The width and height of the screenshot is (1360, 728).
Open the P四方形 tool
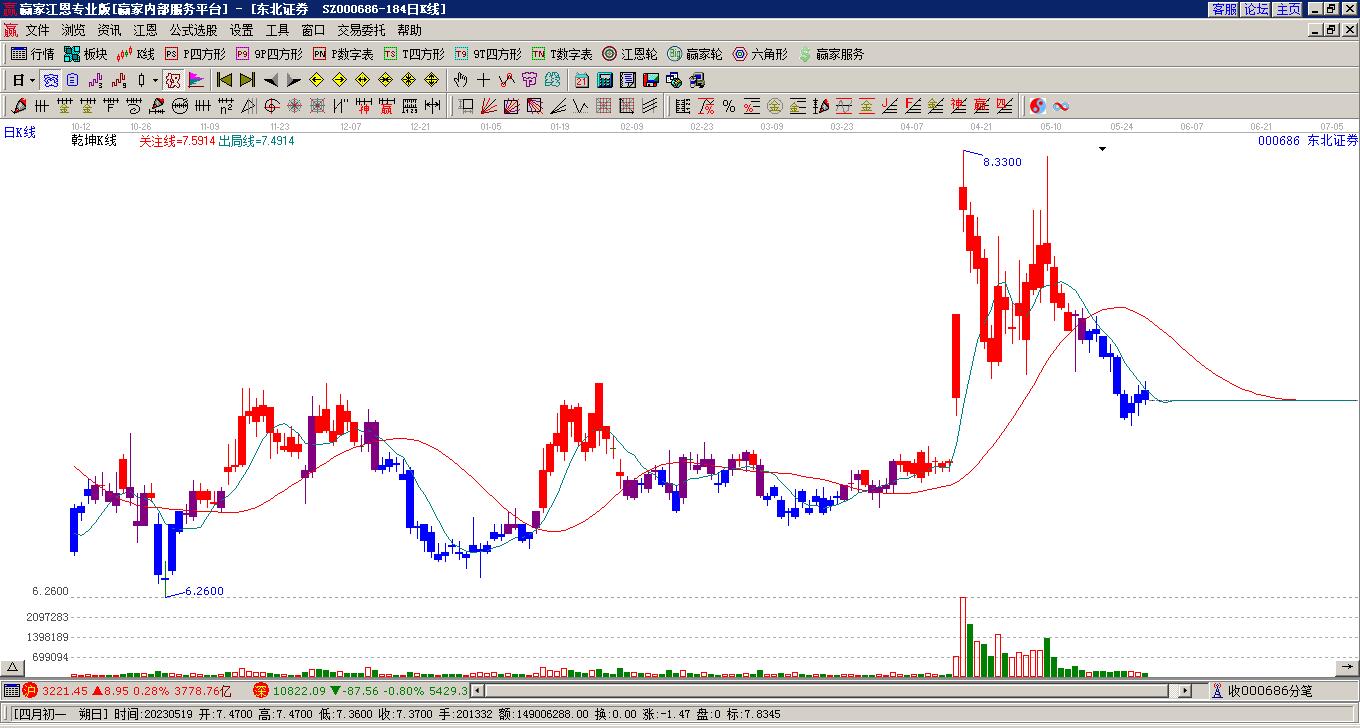pos(196,54)
